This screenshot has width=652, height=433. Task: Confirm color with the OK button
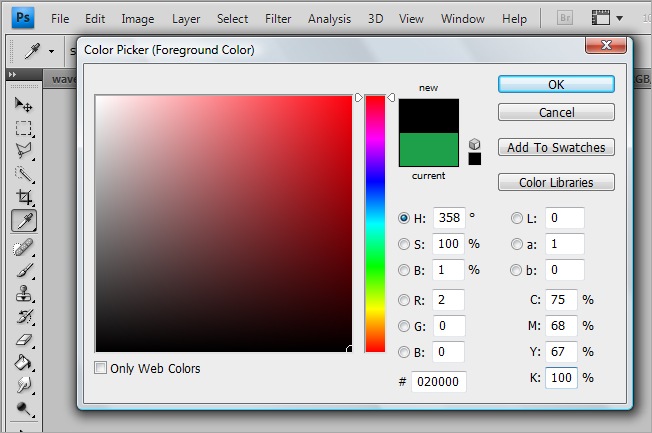point(556,84)
